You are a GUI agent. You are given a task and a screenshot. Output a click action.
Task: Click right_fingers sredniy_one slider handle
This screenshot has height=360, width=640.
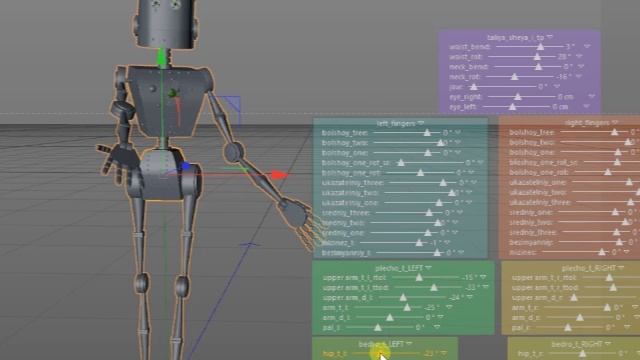(615, 212)
